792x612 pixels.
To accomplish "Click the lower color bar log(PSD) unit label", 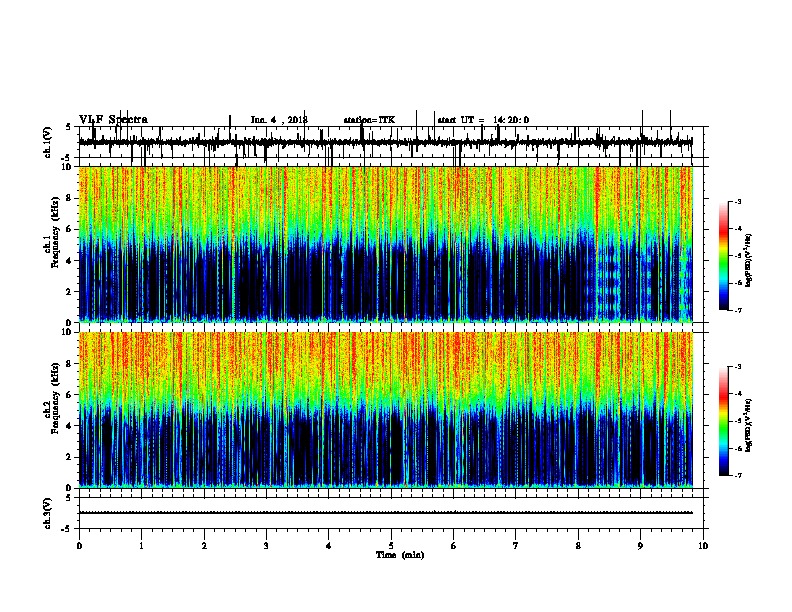I will click(748, 425).
